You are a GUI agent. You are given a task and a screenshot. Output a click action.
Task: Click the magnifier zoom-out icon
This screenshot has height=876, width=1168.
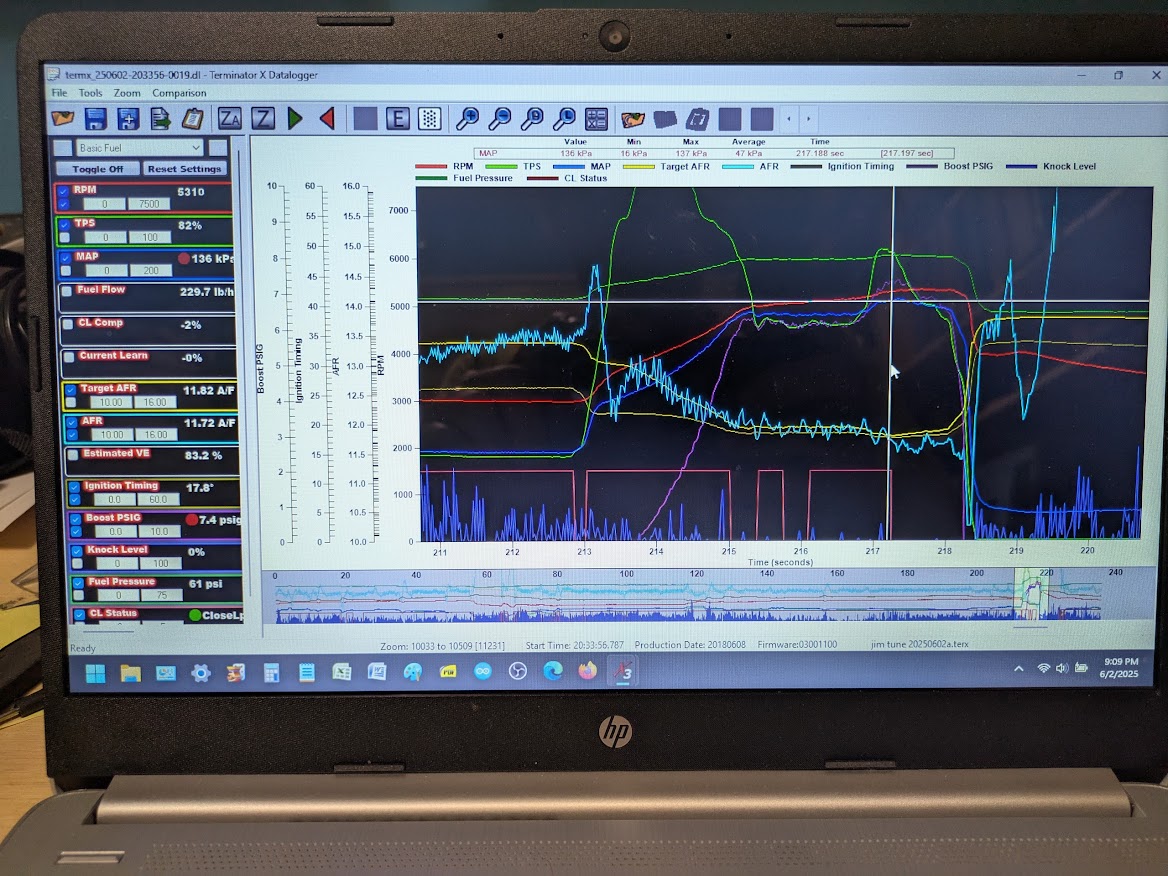point(500,118)
